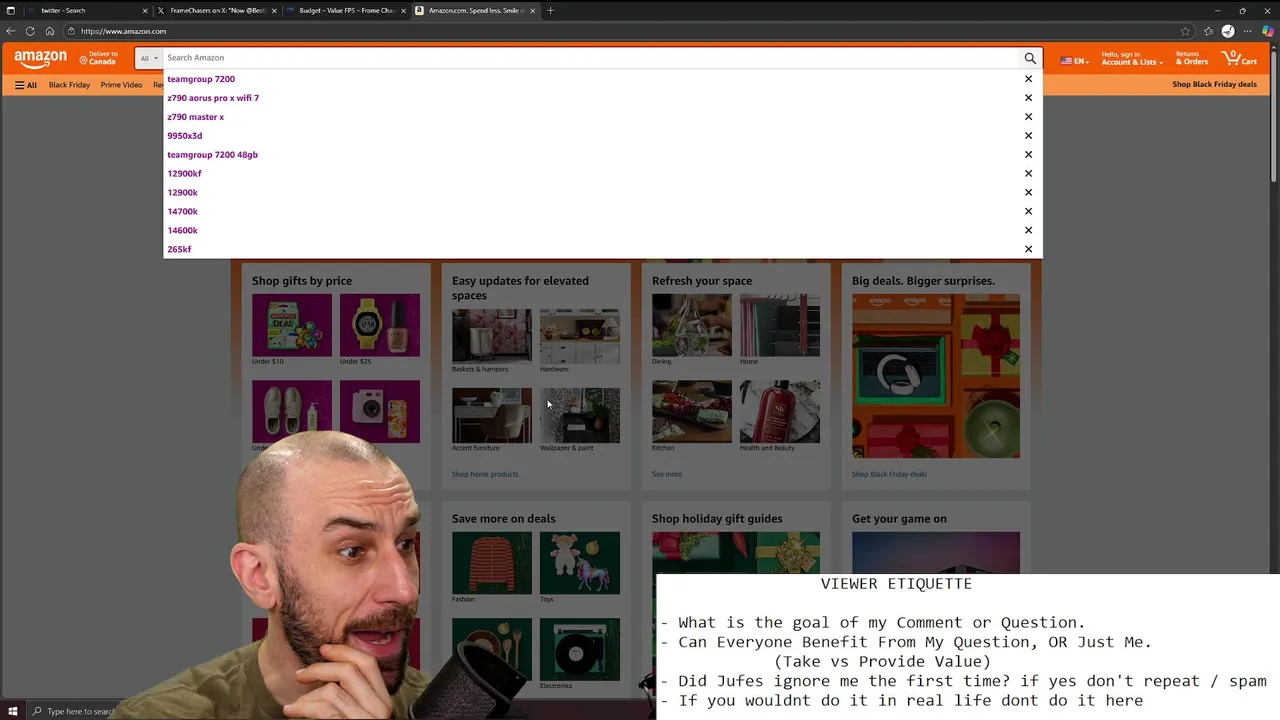Viewport: 1280px width, 720px height.
Task: Focus the Search Amazon input field
Action: [x=590, y=58]
